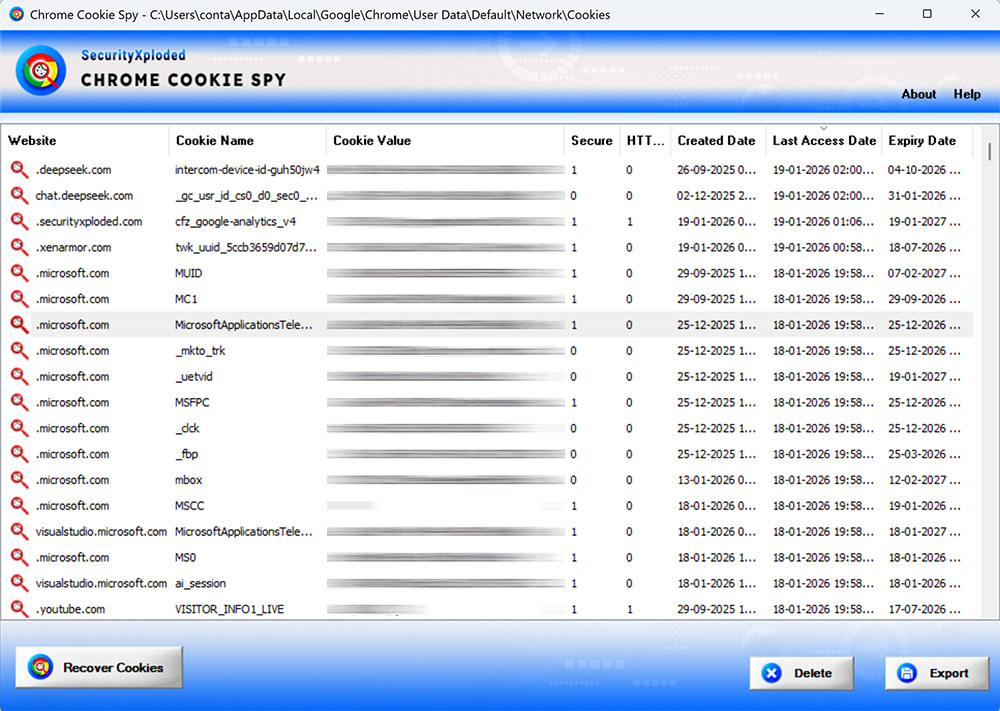Click the magnifier icon next to visualstudio.microsoft.com ai_session

point(17,583)
